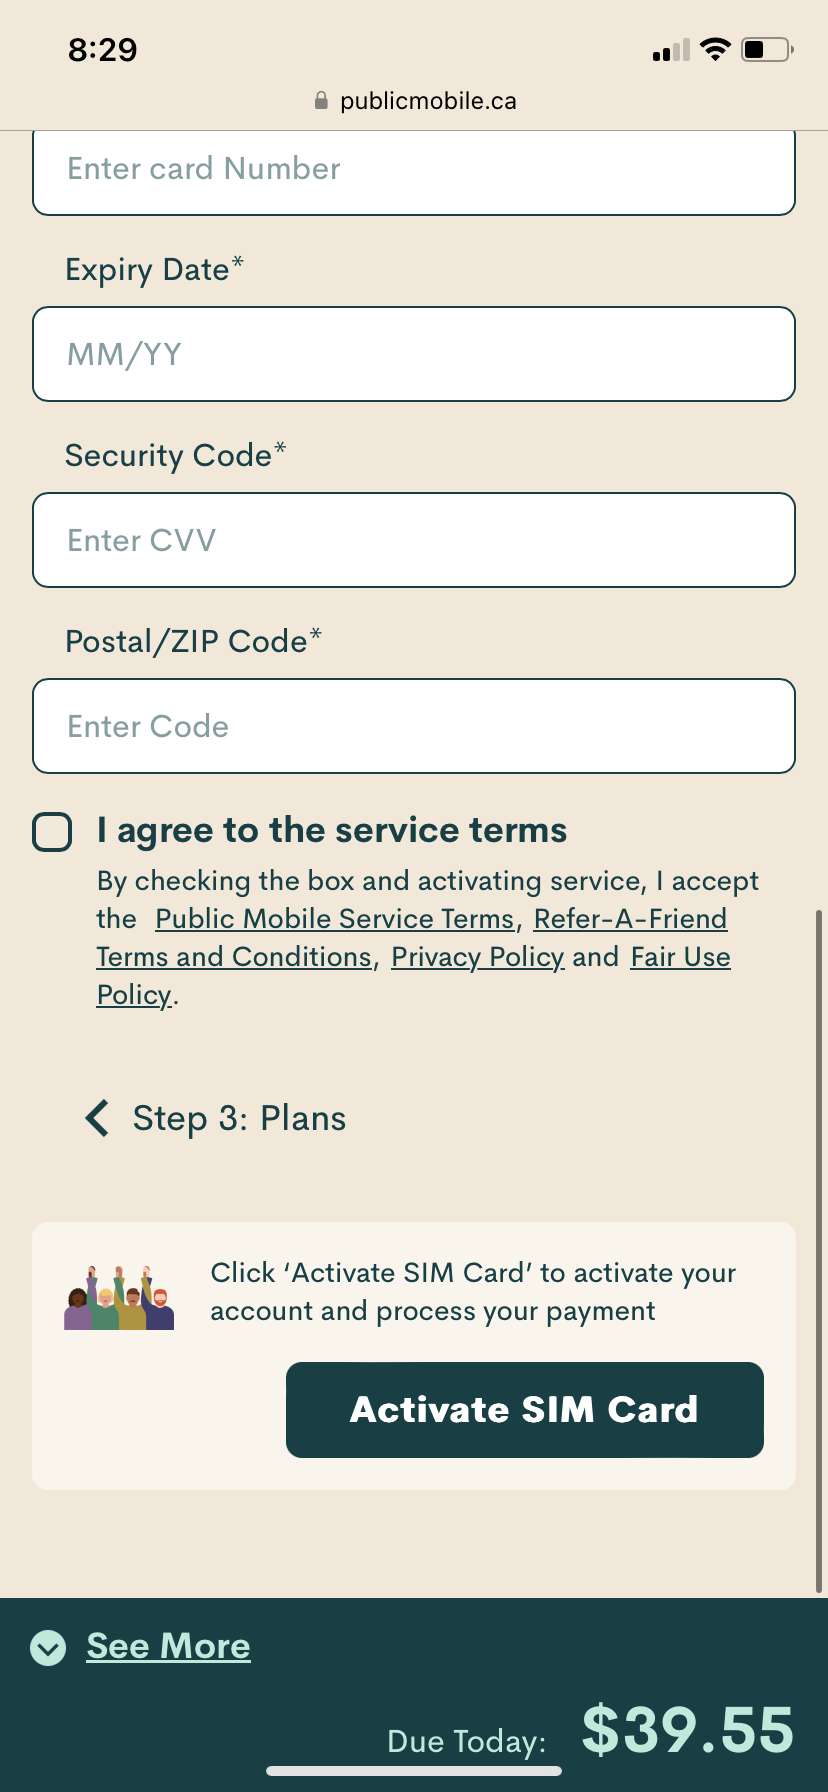
Task: Open See More payment details
Action: [x=167, y=1645]
